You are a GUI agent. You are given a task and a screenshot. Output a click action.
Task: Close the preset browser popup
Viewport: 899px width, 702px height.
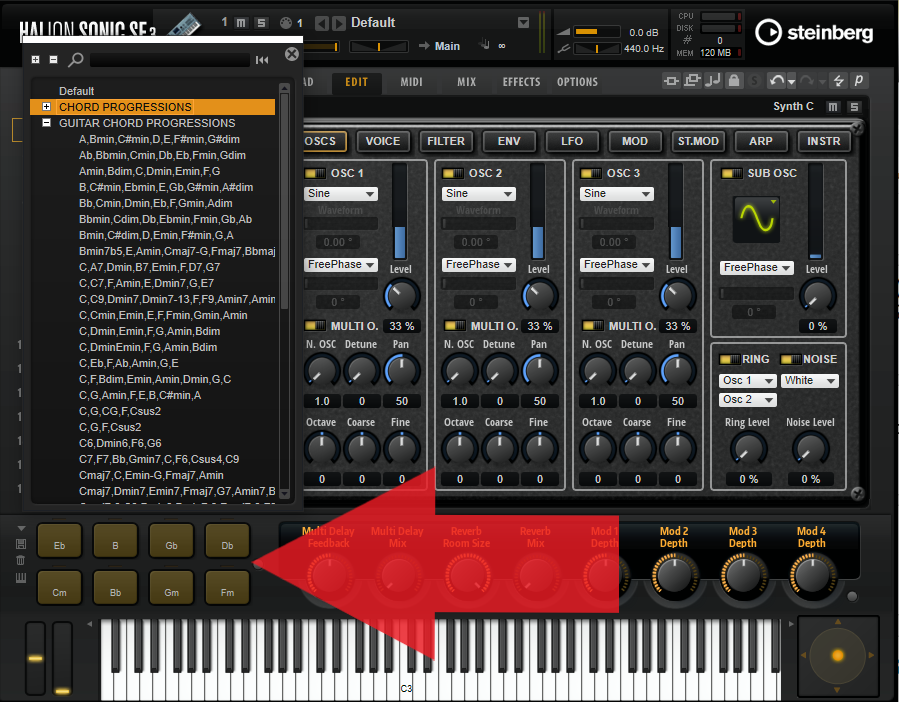(x=292, y=54)
